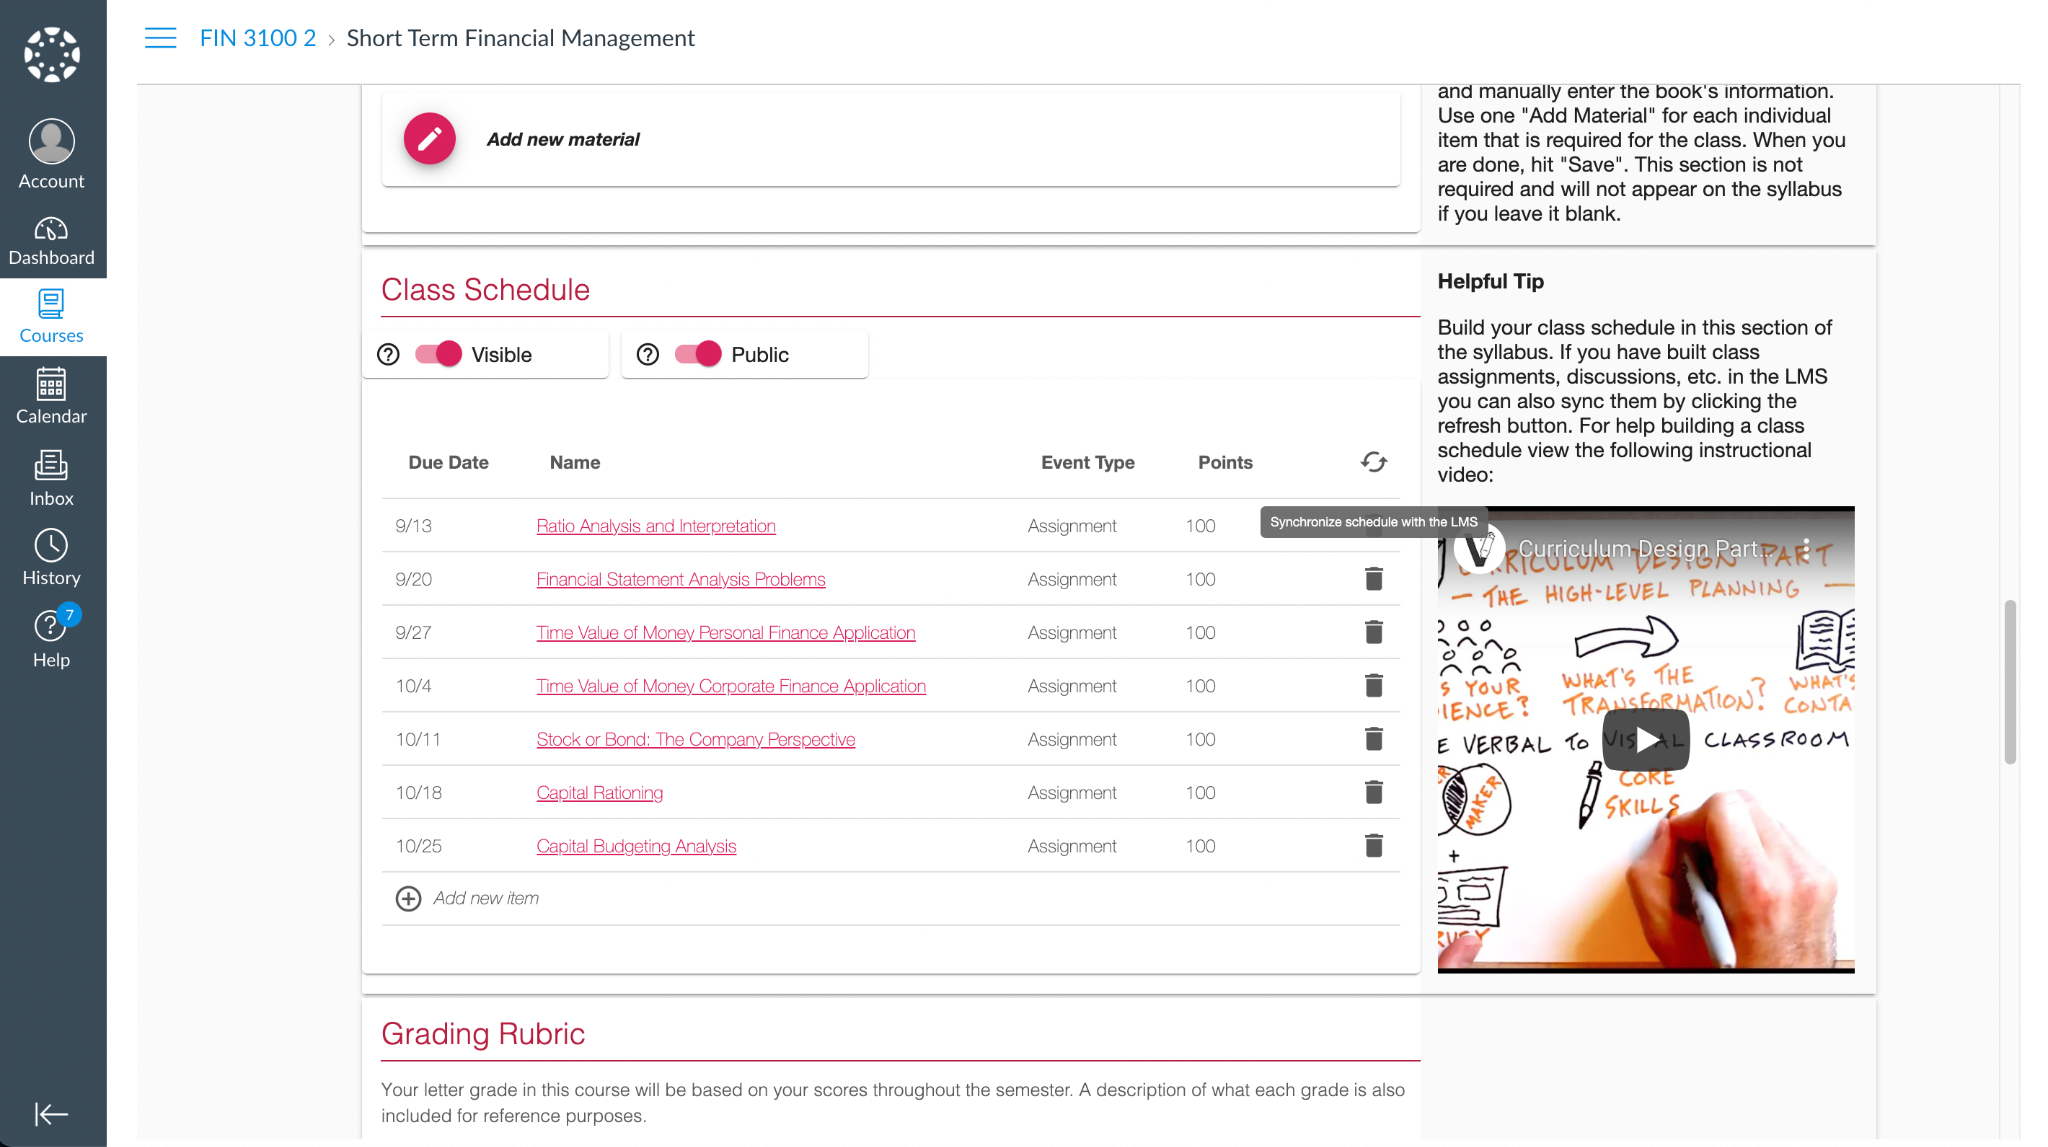Go to the Dashboard

point(51,241)
